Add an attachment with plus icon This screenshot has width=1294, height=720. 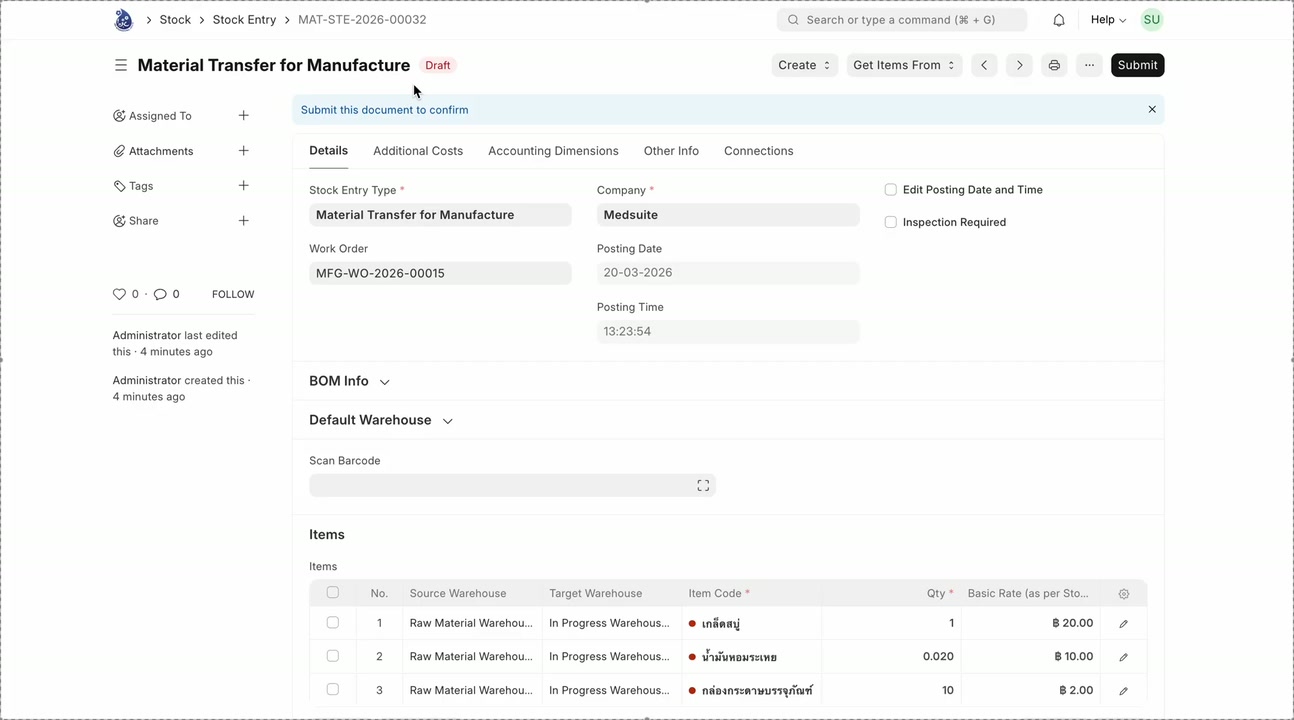pyautogui.click(x=243, y=151)
